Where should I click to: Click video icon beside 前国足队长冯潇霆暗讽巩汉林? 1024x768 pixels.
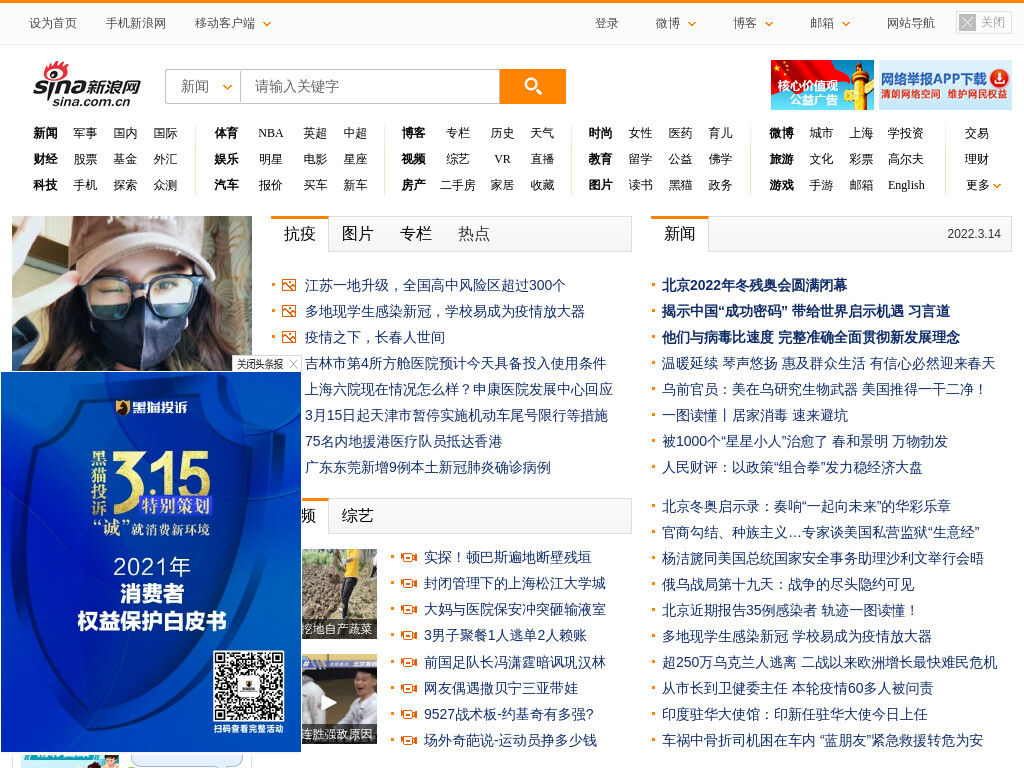click(x=409, y=663)
